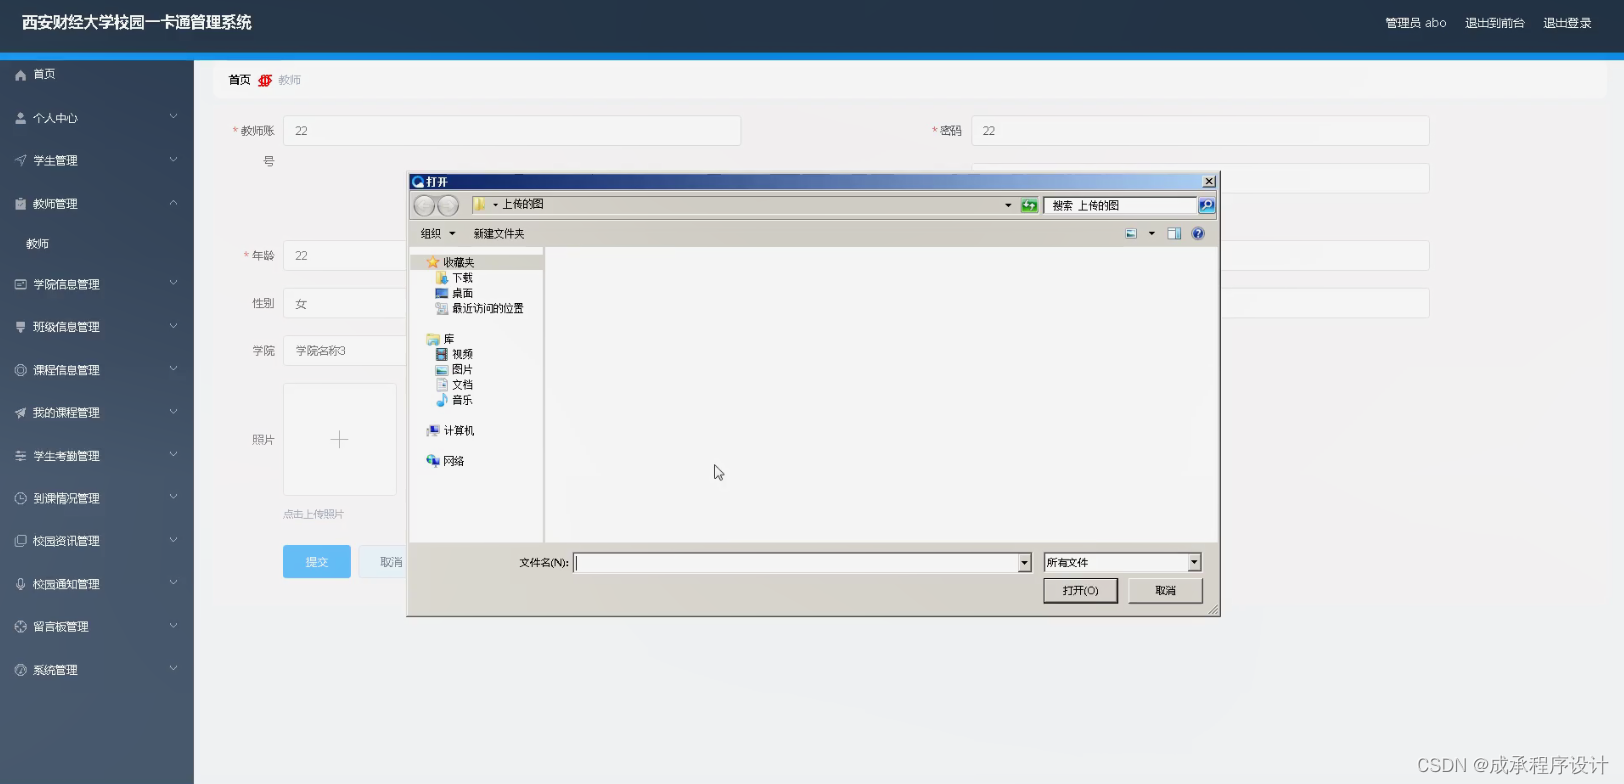
Task: Click the 个人中心 person icon in the sidebar
Action: pos(20,118)
